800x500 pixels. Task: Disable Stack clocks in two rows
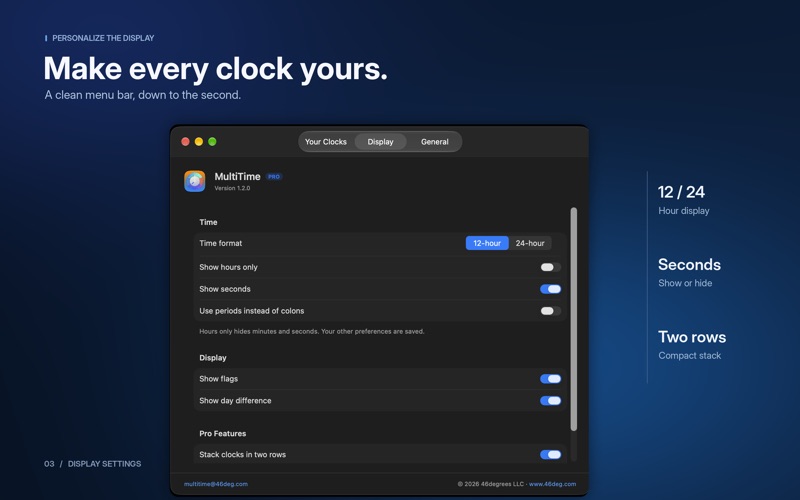click(551, 455)
